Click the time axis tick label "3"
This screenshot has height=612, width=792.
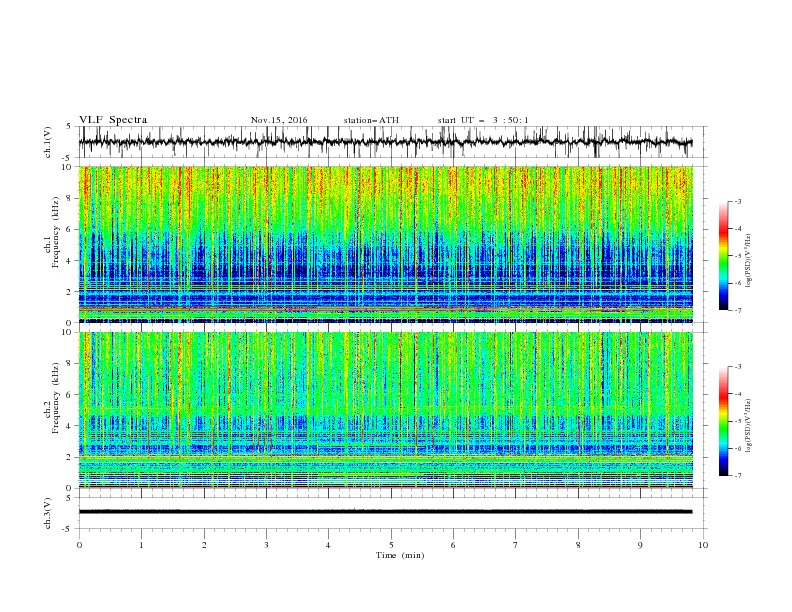tap(266, 545)
